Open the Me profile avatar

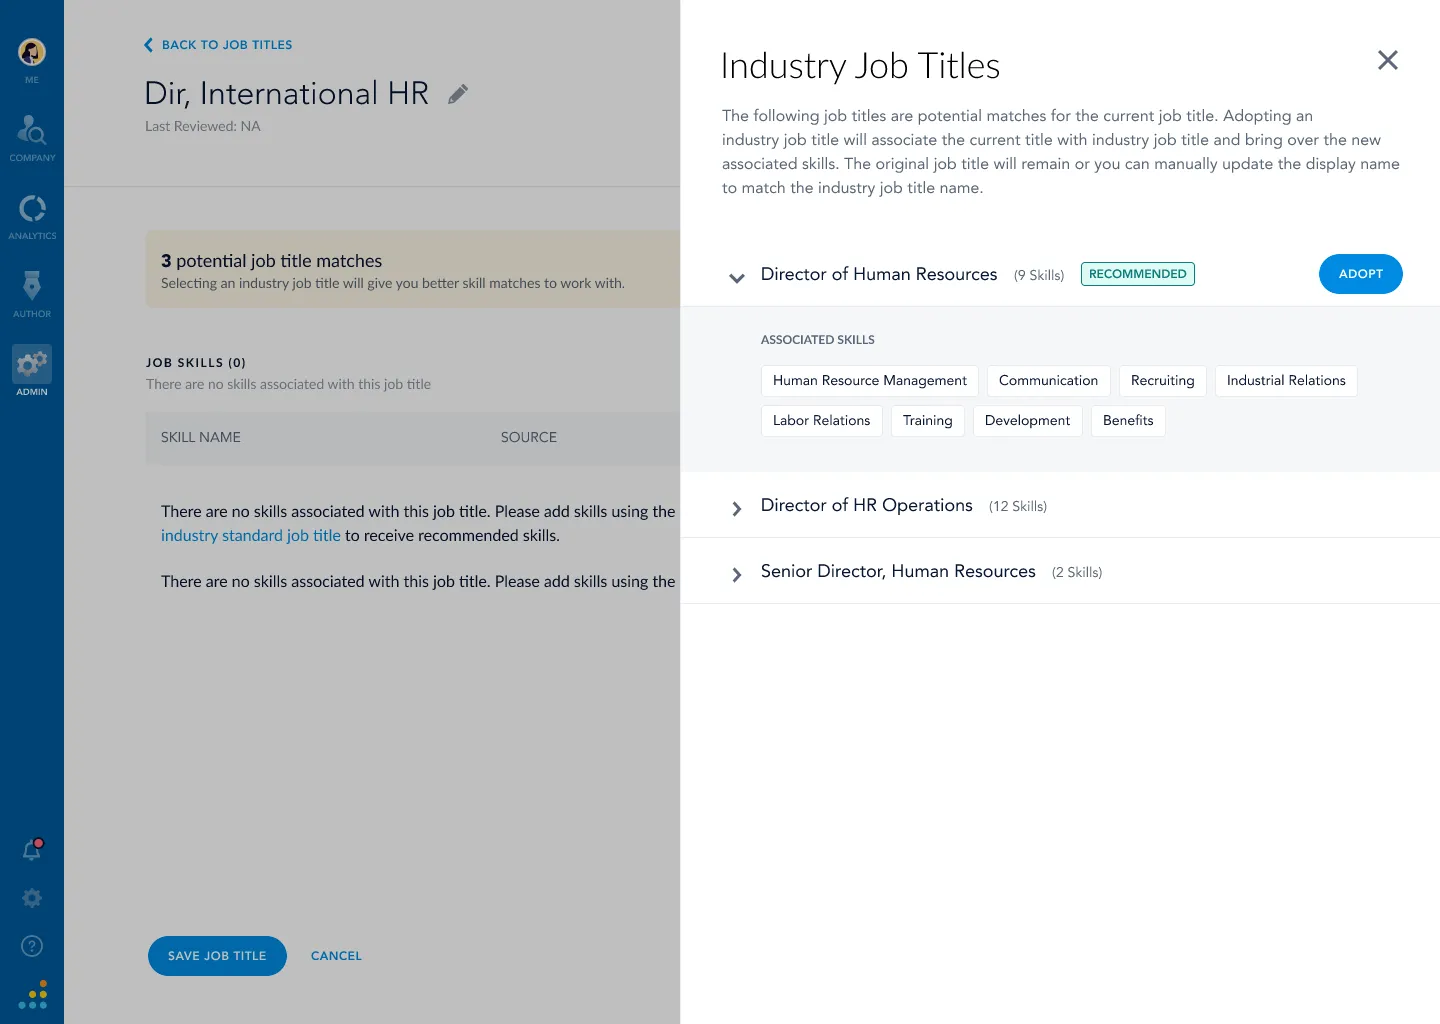tap(32, 52)
